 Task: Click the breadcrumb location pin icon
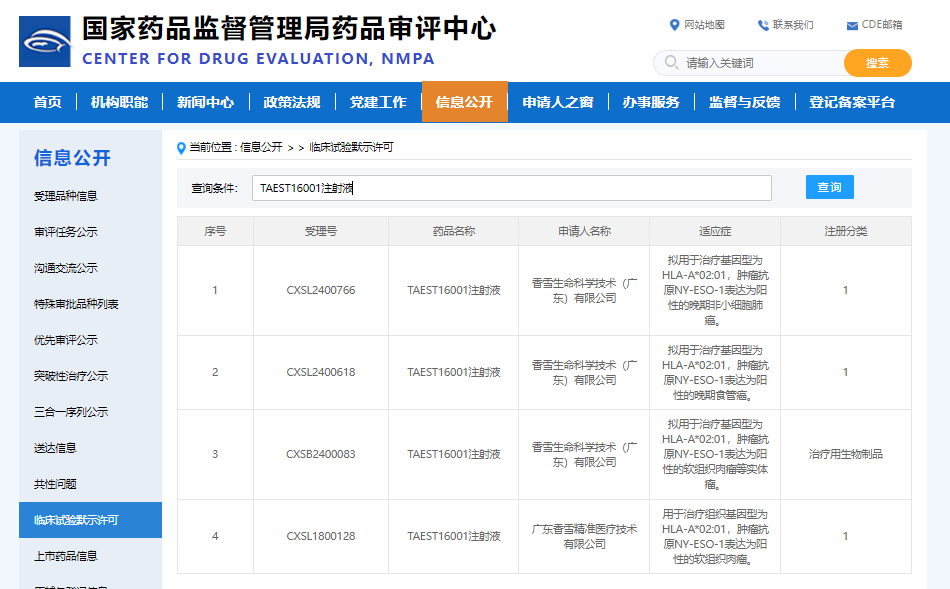[181, 148]
